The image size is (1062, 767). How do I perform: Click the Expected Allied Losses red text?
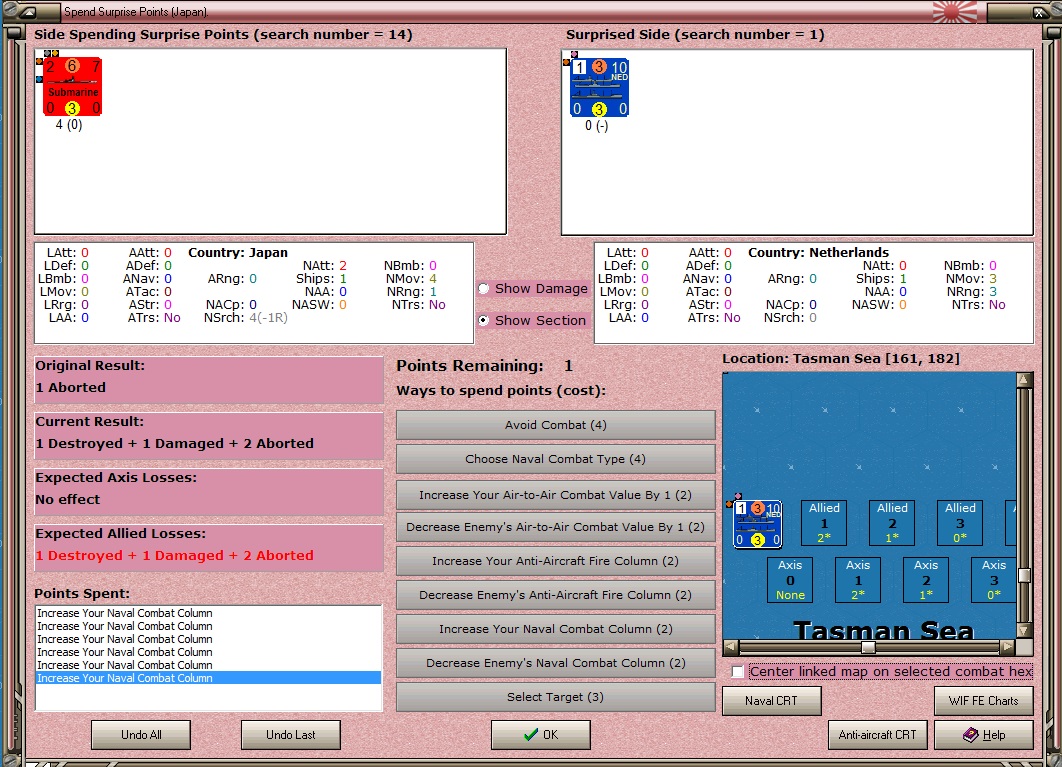[x=174, y=556]
